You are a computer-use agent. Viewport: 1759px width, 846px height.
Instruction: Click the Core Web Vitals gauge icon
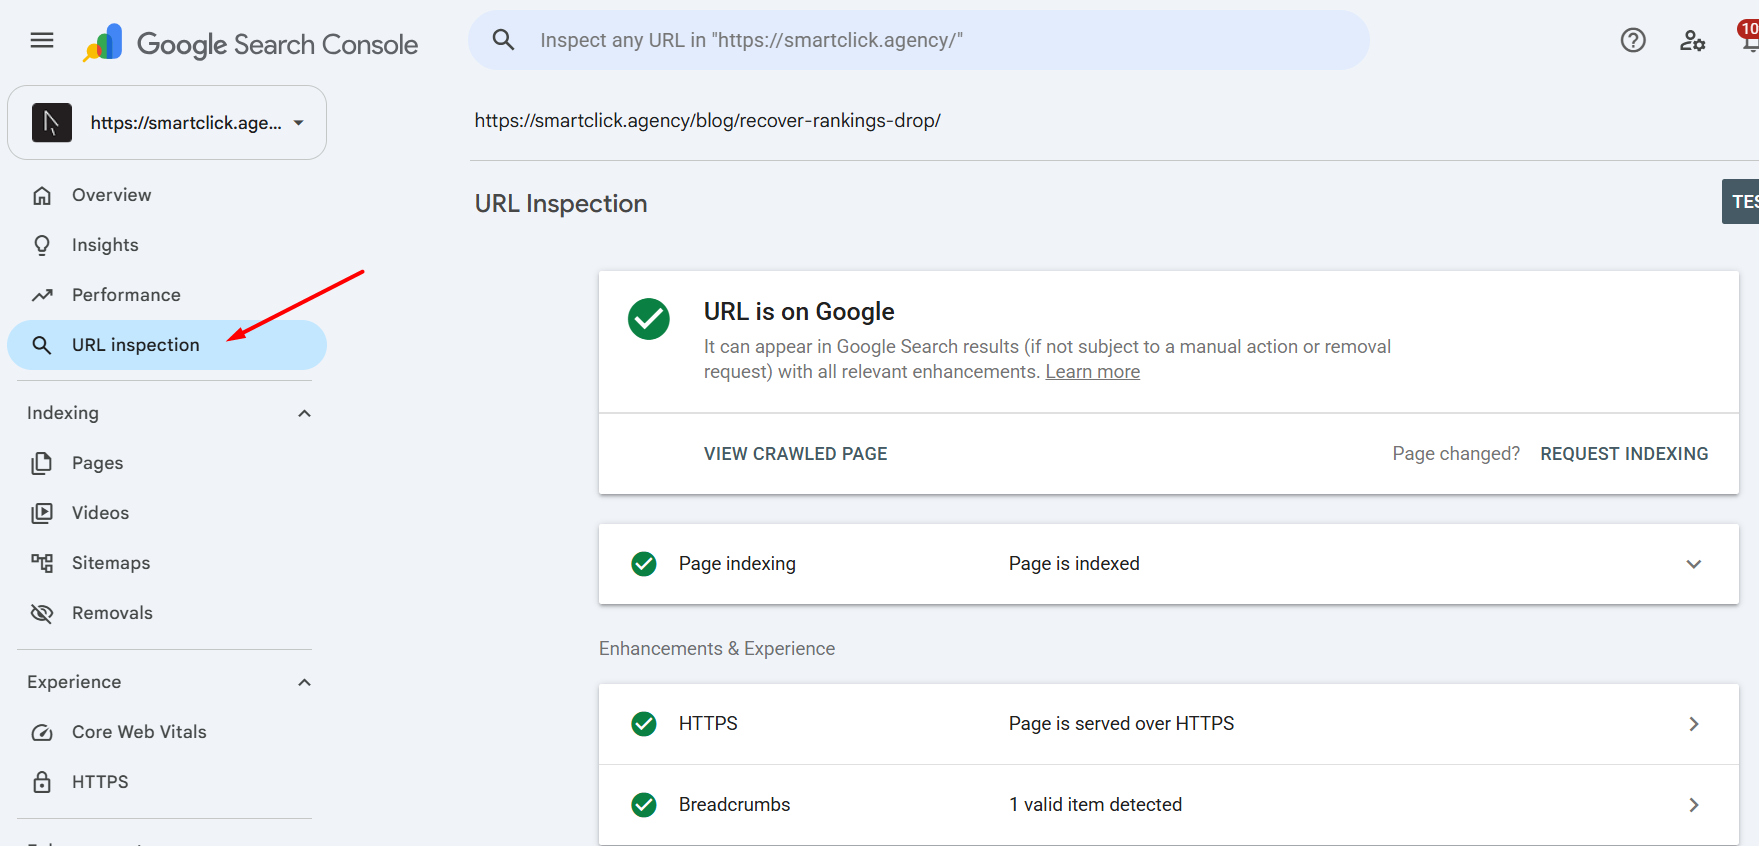[42, 732]
